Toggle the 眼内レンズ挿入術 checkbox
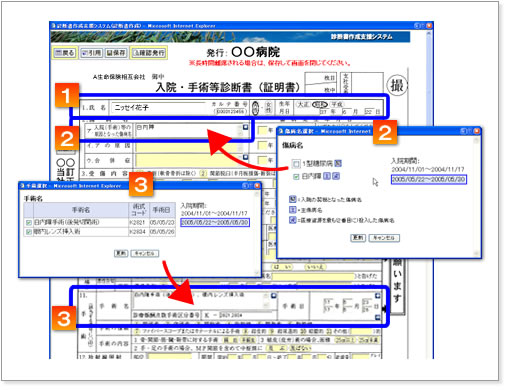Screen dimensions: 509x390 tap(29, 232)
